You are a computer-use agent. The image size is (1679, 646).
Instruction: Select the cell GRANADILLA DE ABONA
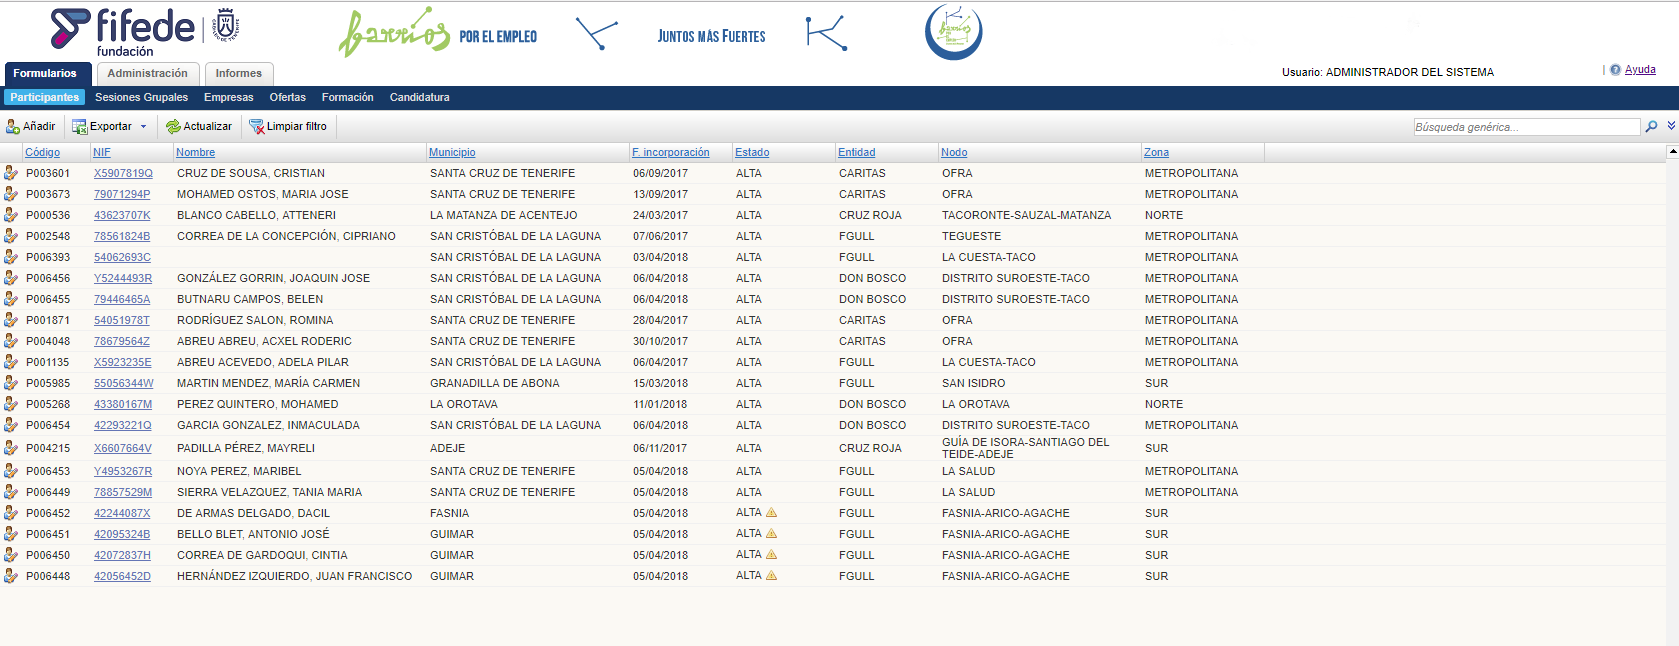[x=495, y=383]
